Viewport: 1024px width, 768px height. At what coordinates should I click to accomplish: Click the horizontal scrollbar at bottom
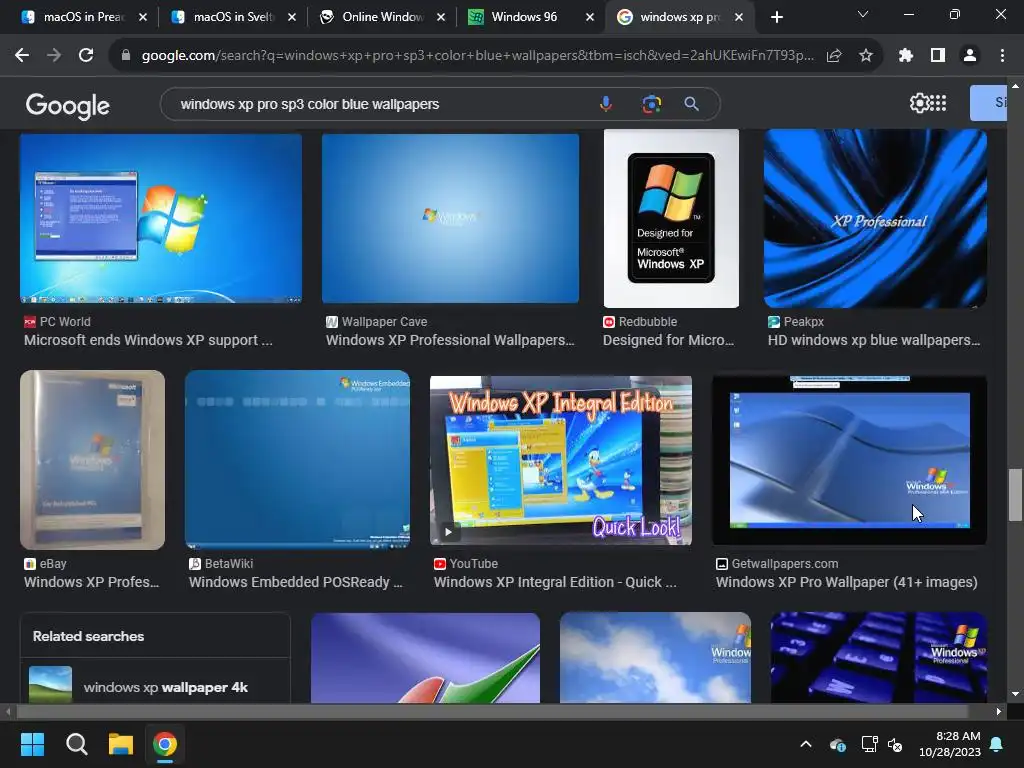click(x=492, y=711)
